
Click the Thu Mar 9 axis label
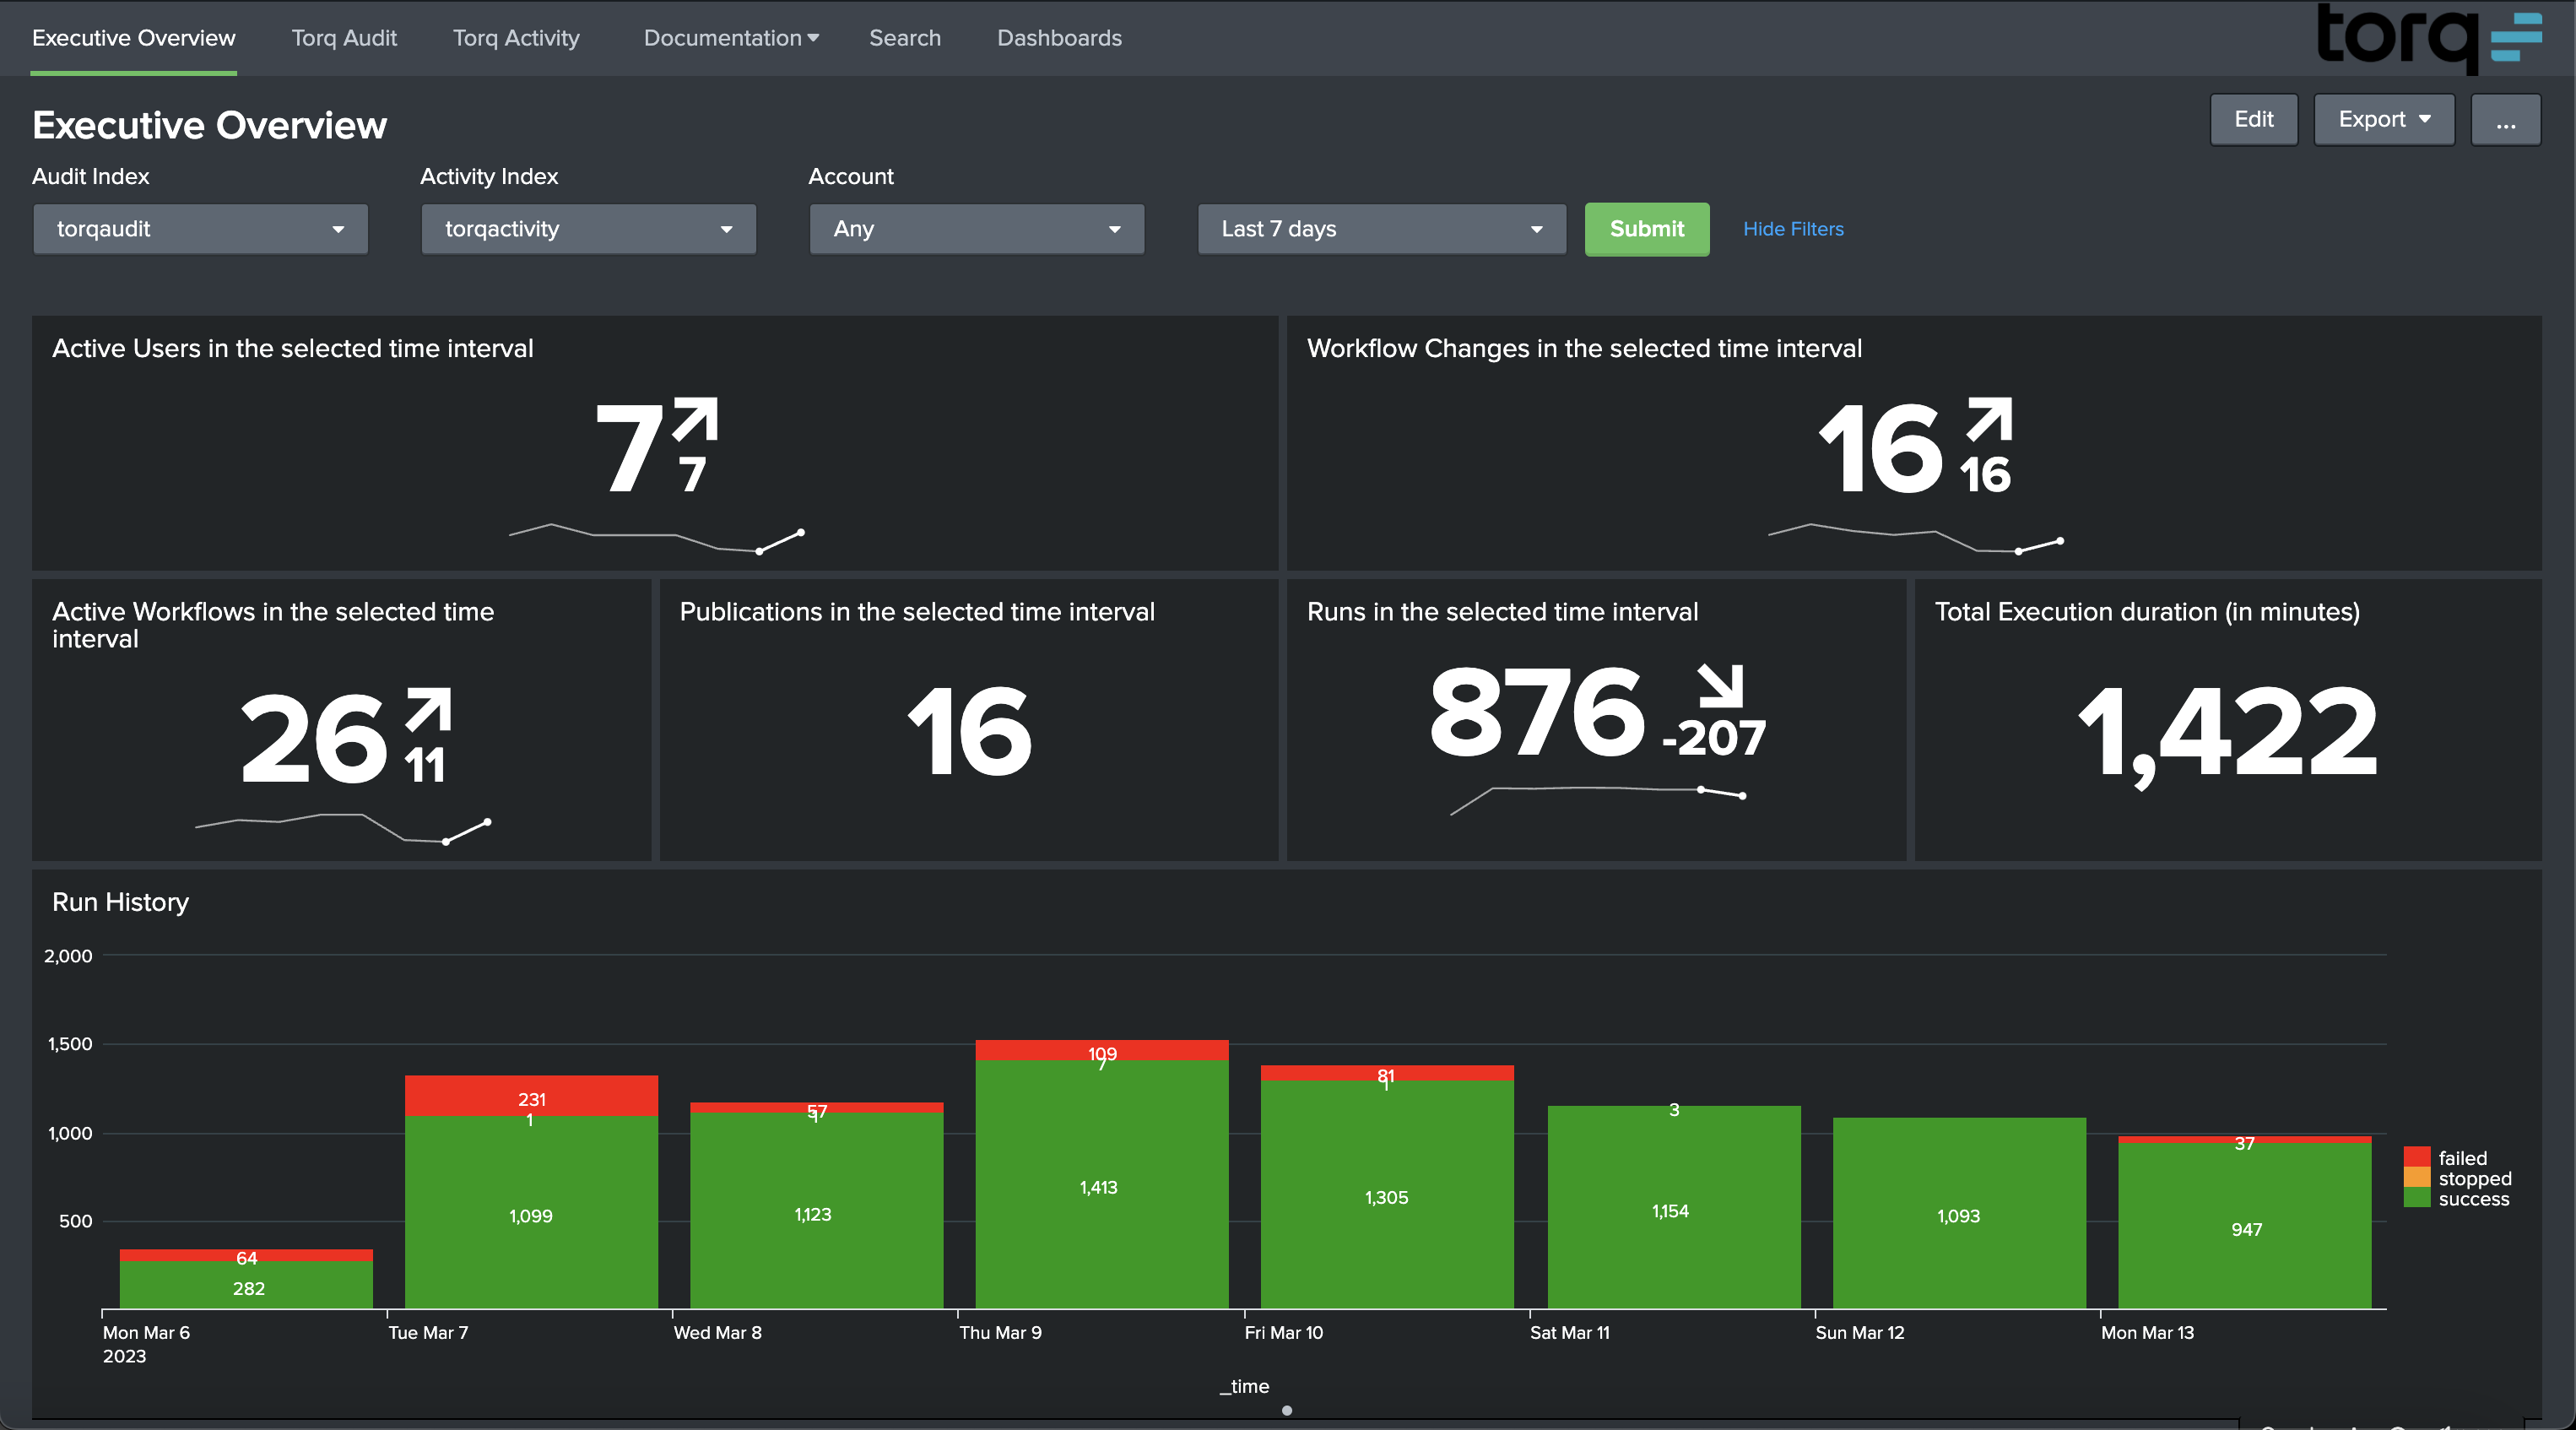coord(1000,1332)
